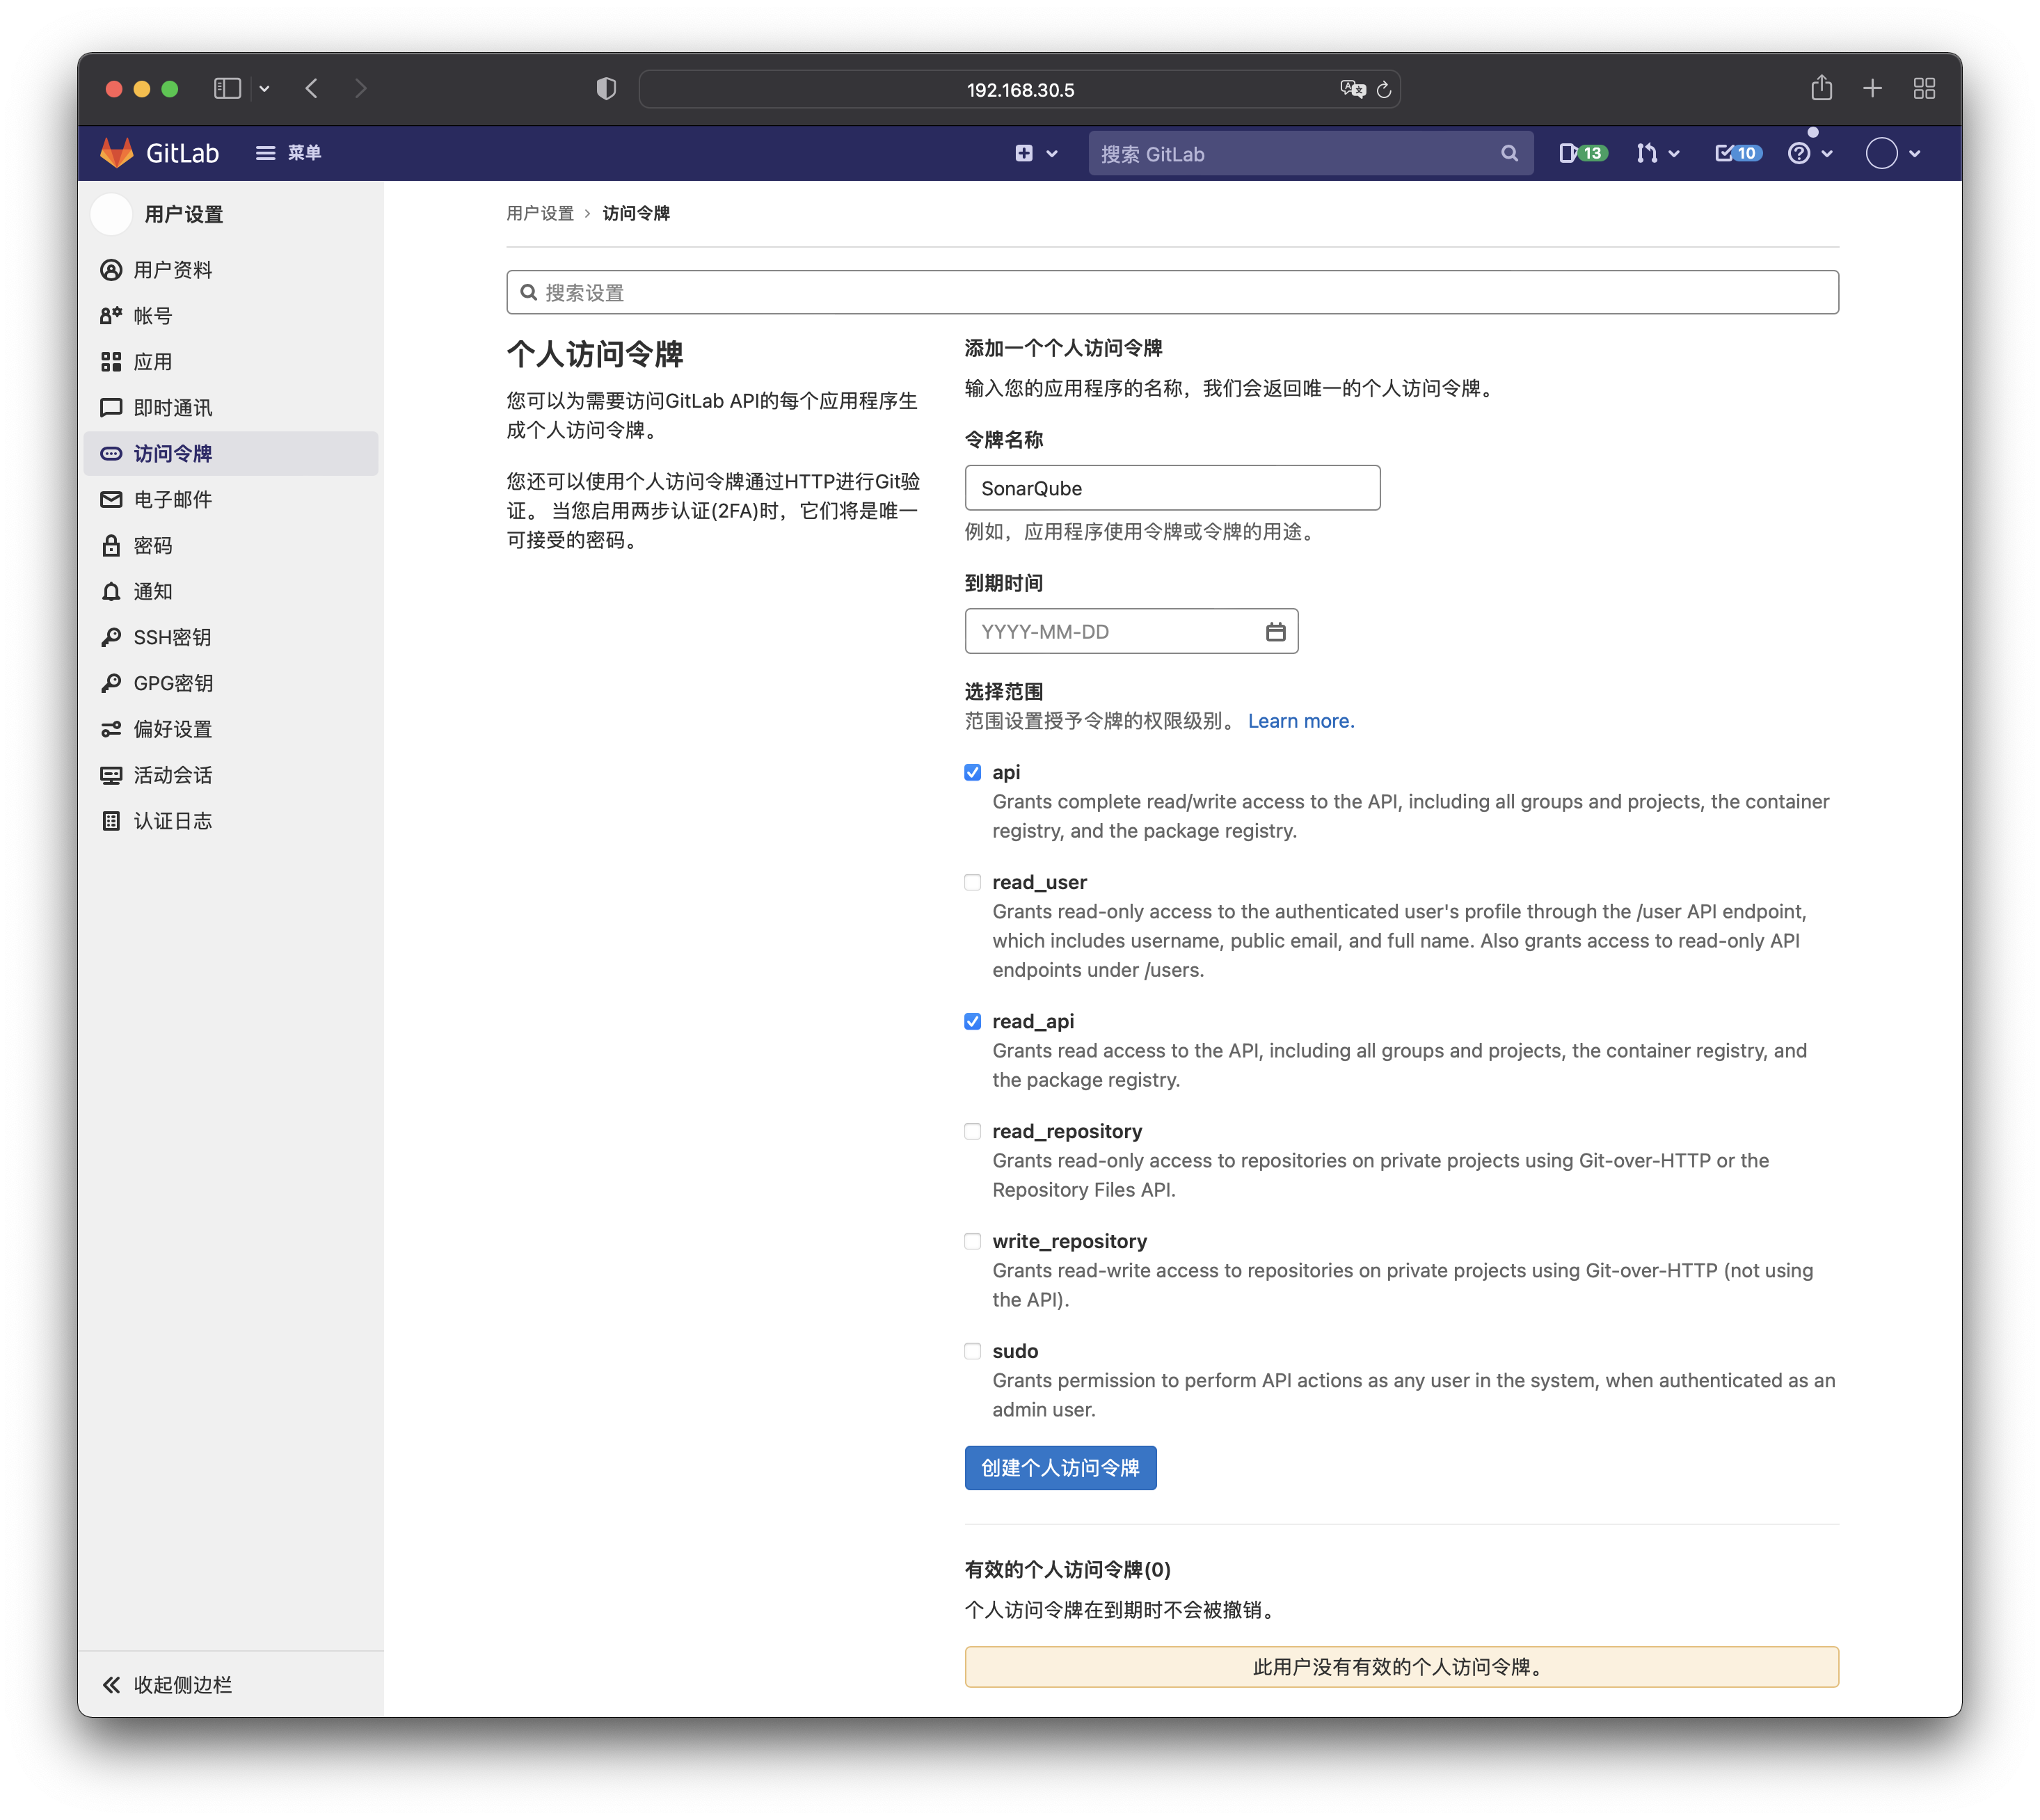Image resolution: width=2040 pixels, height=1820 pixels.
Task: Collapse sidebar using double-chevron icon
Action: [112, 1685]
